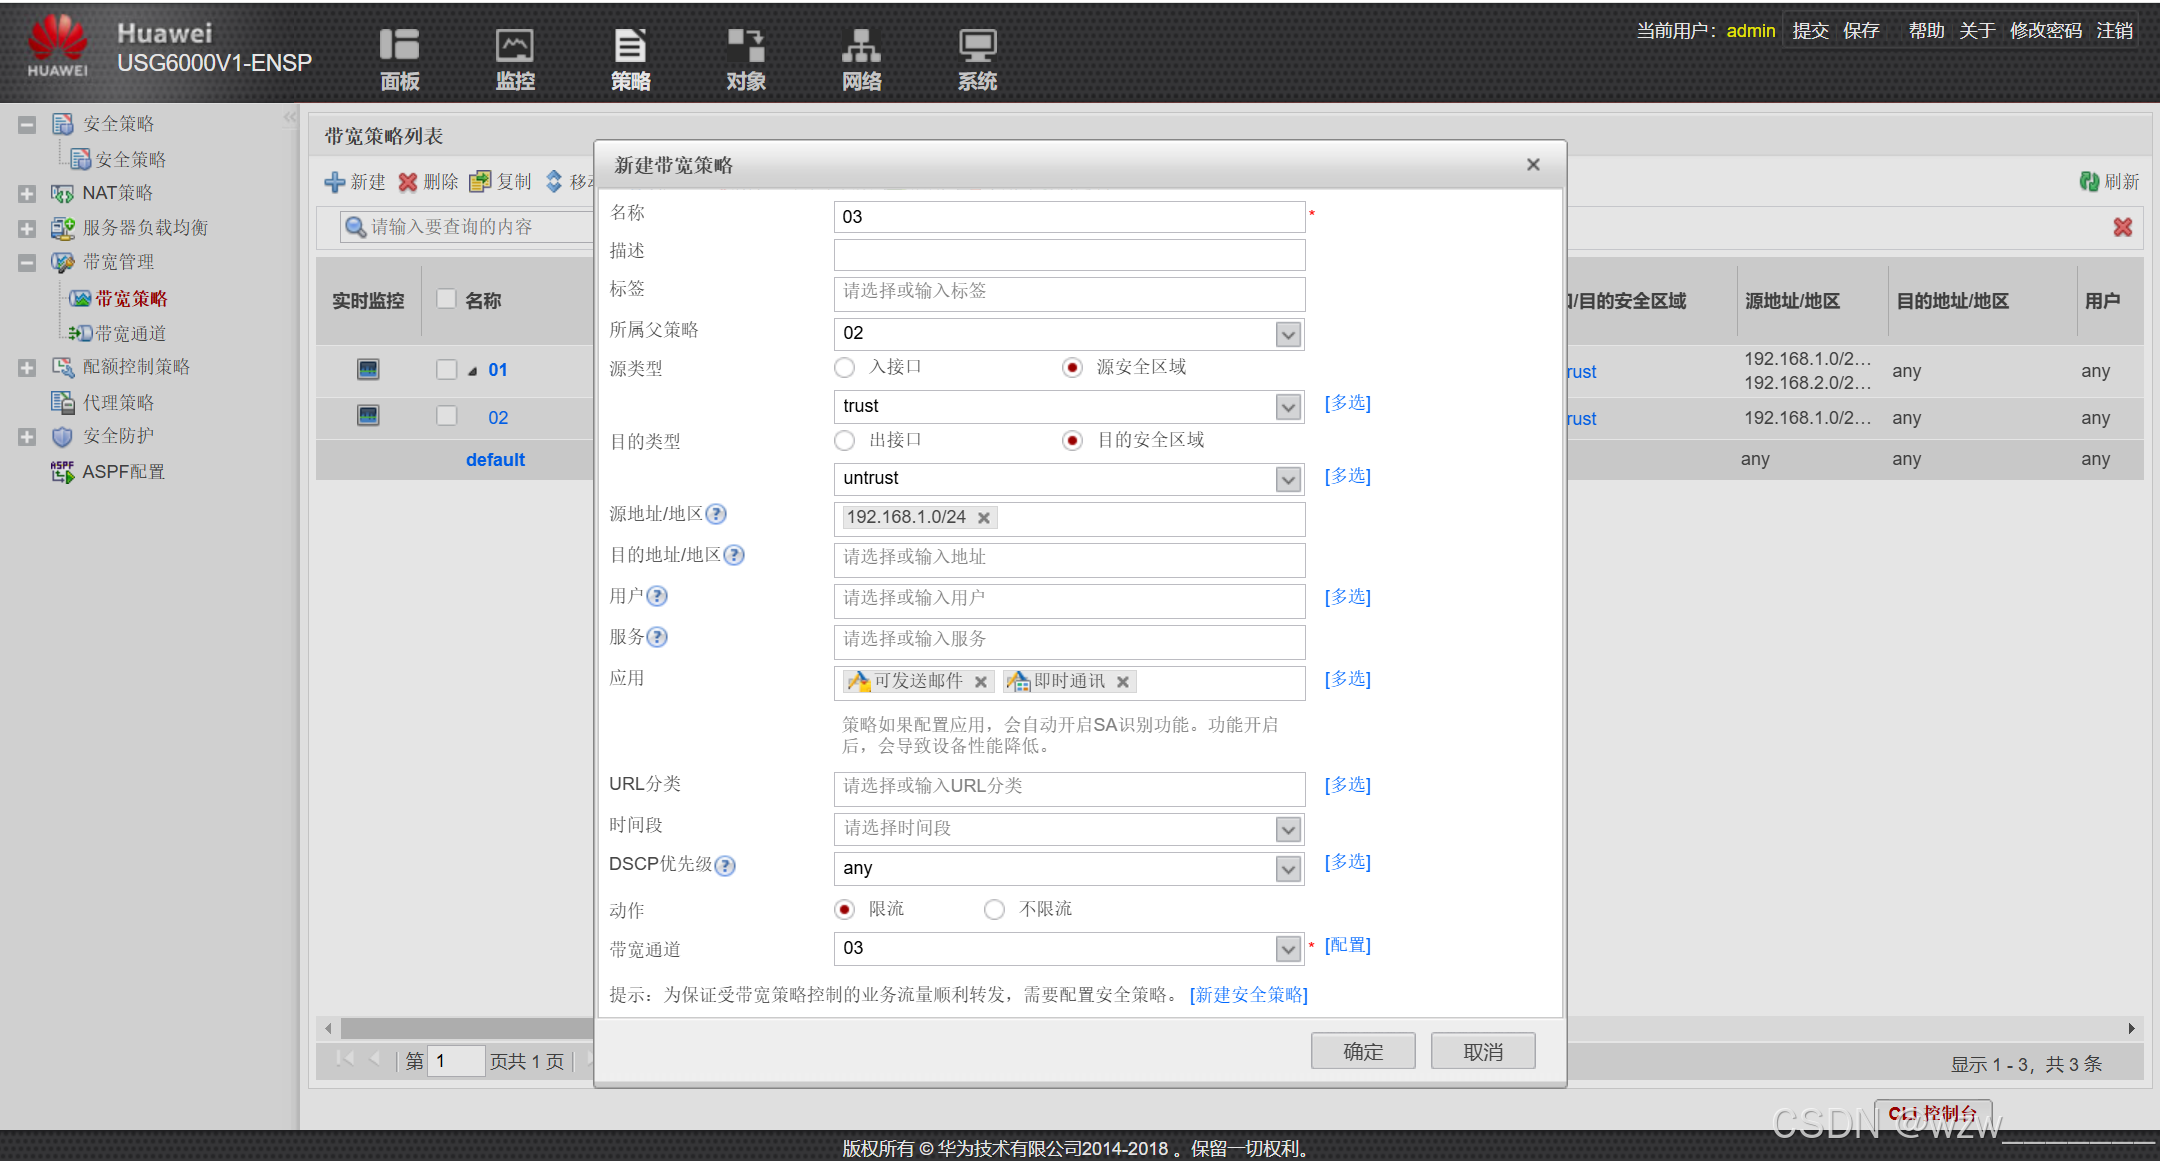Click the 刷新 refresh icon
This screenshot has width=2160, height=1161.
click(2089, 181)
